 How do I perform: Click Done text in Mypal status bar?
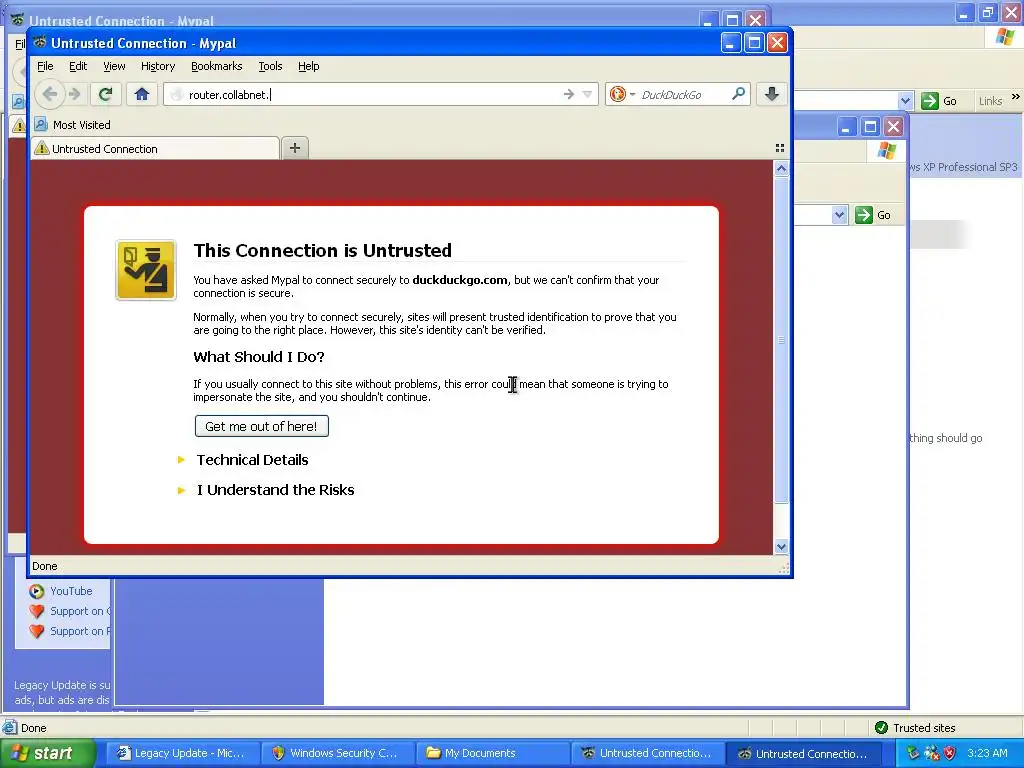44,566
